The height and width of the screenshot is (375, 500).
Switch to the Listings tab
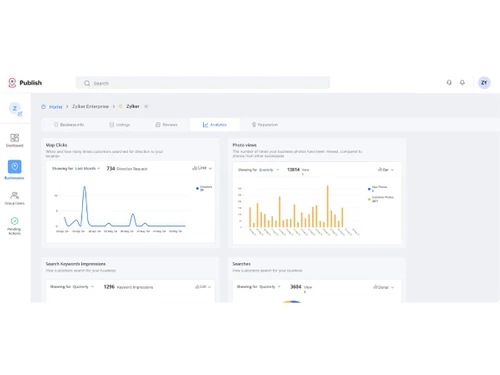[x=120, y=125]
